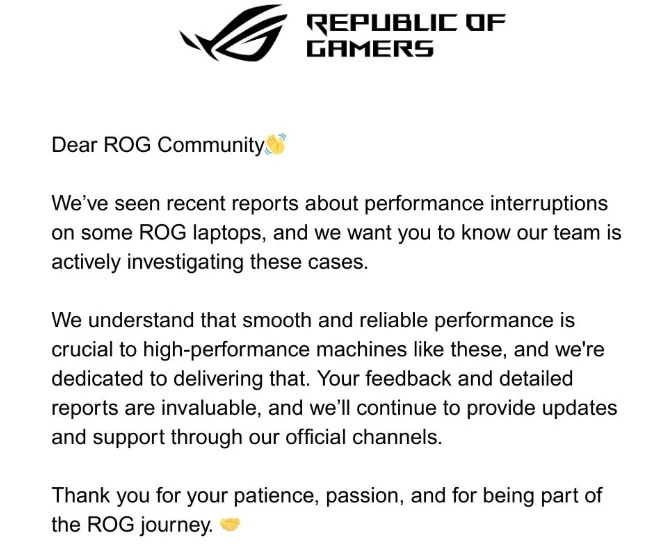This screenshot has height=550, width=670.
Task: Click the handshake emoji after ROG journey
Action: pyautogui.click(x=231, y=524)
